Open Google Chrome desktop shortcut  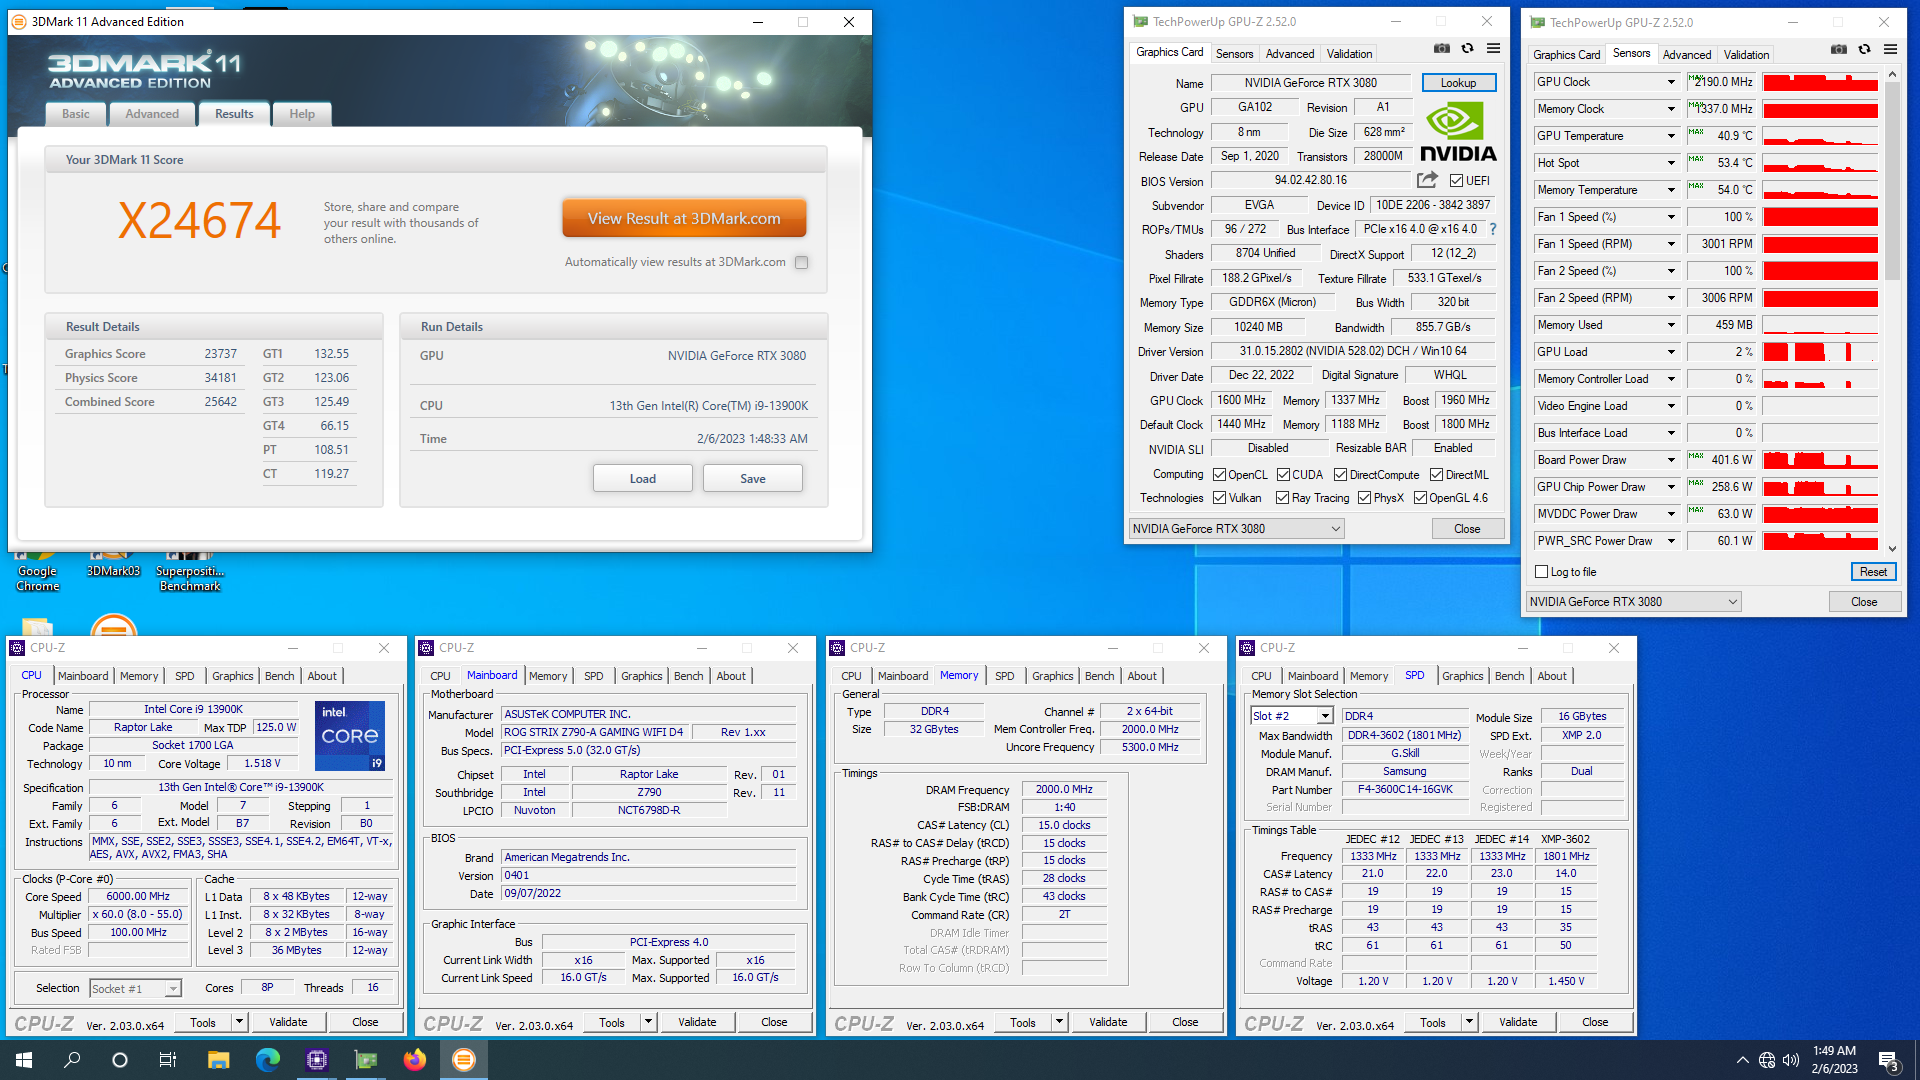pos(37,571)
